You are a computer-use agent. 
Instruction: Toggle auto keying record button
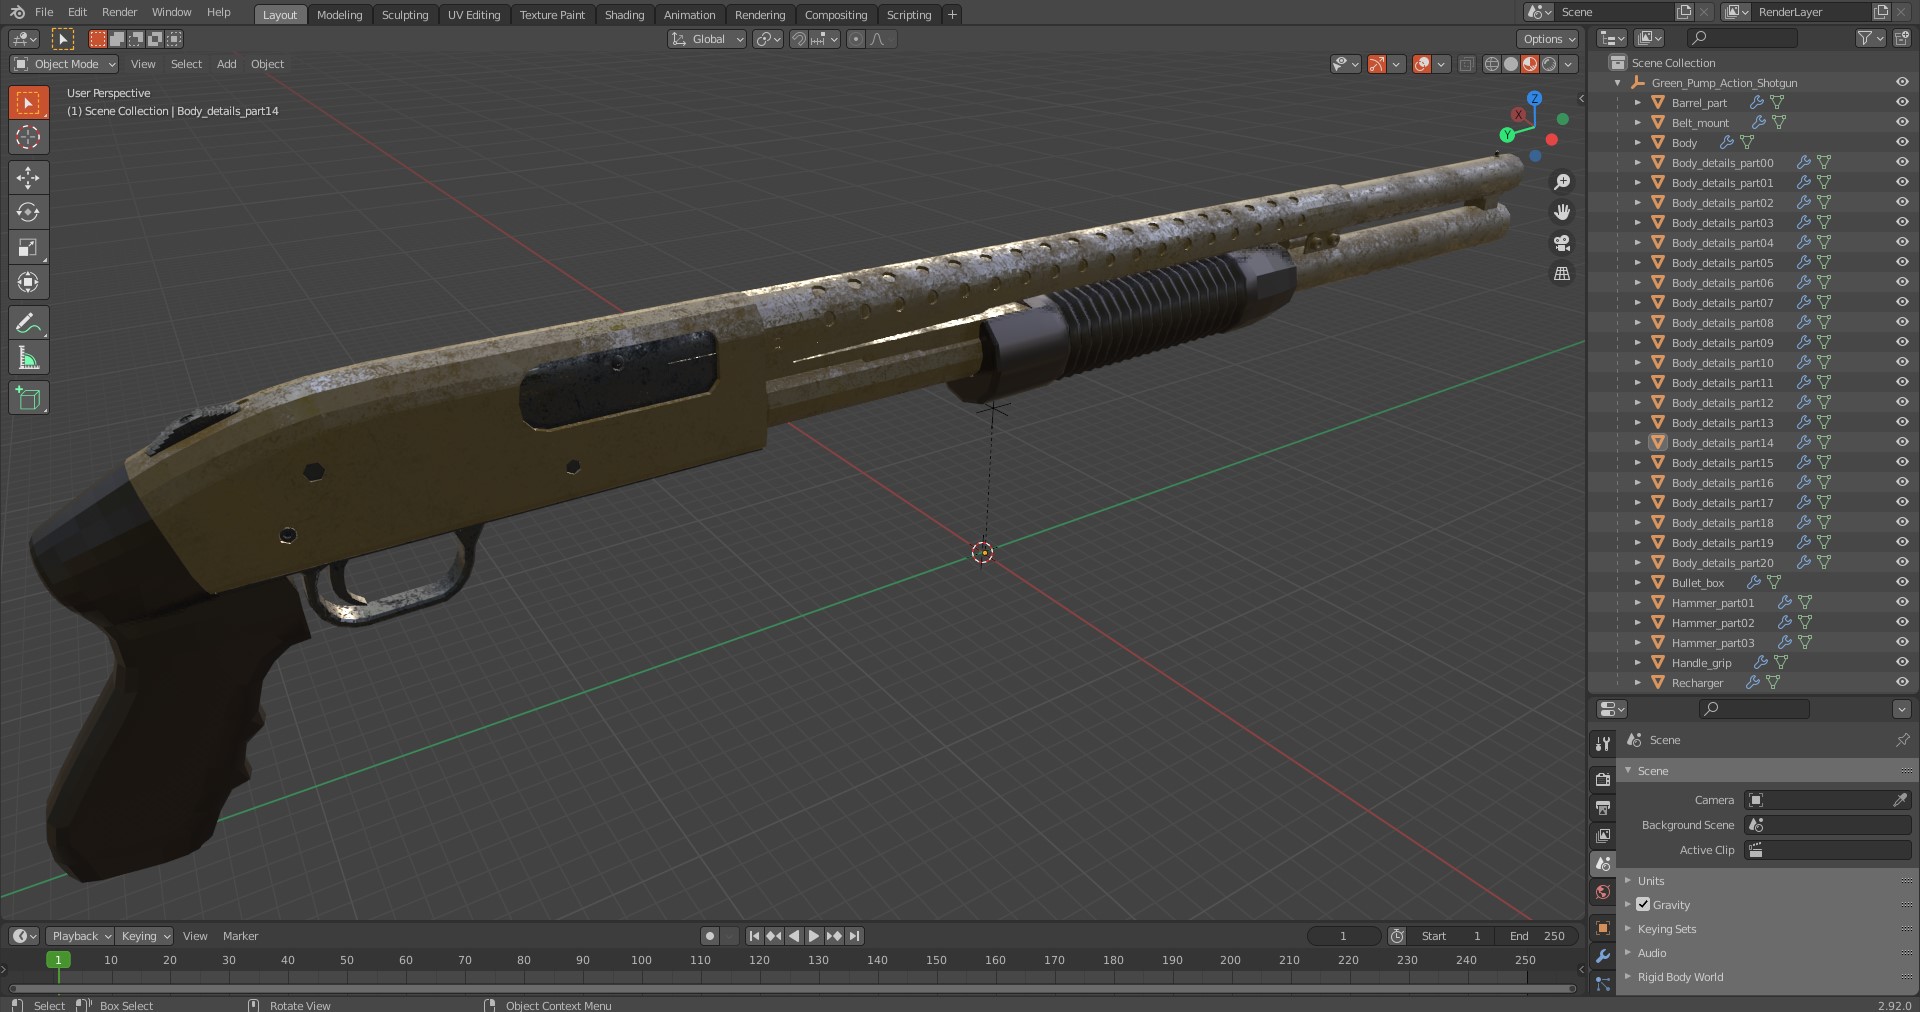tap(710, 936)
